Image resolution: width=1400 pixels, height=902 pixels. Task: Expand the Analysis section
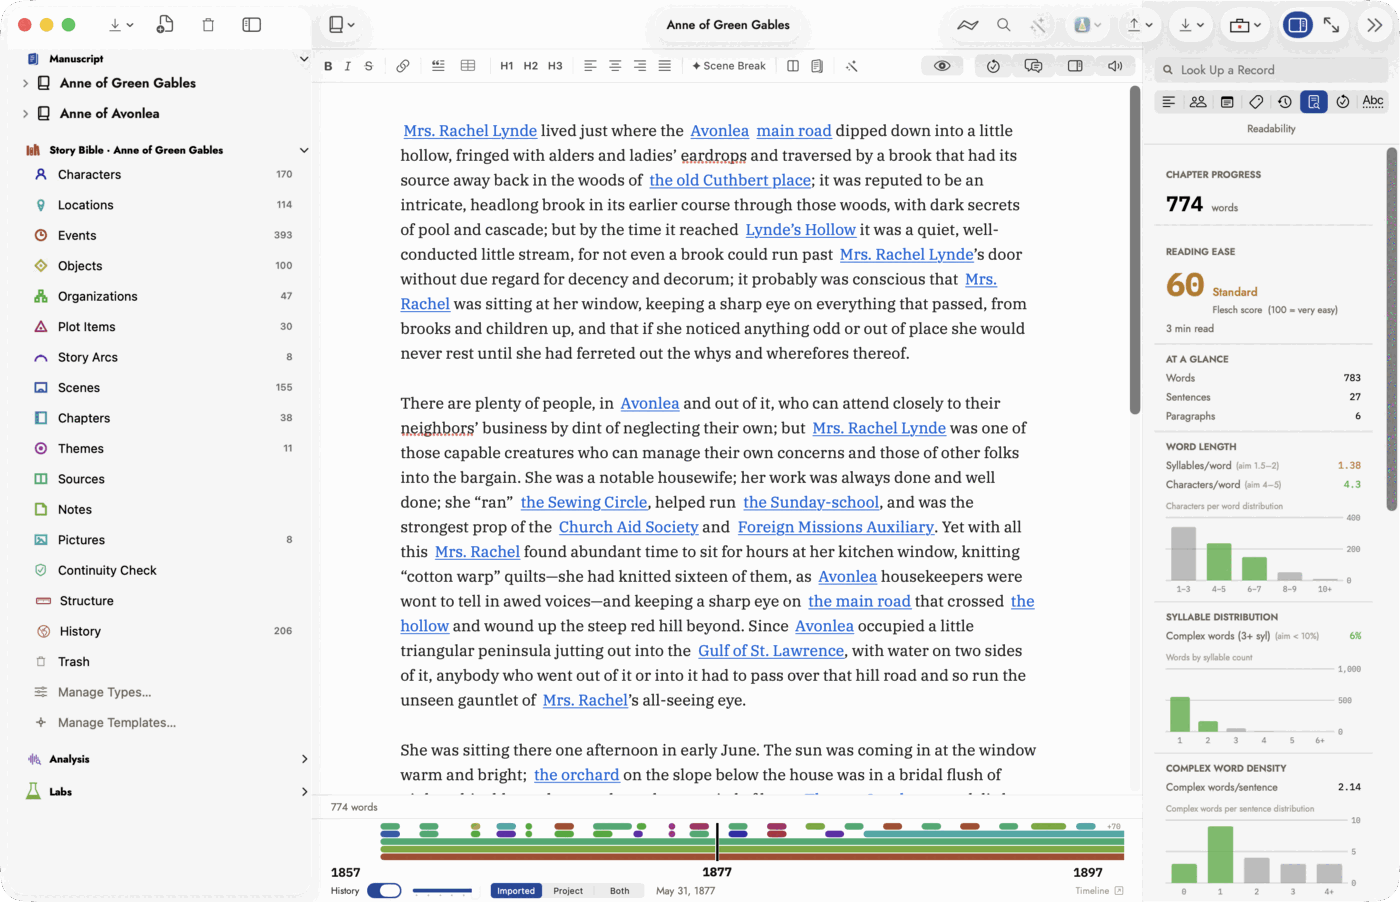tap(304, 760)
